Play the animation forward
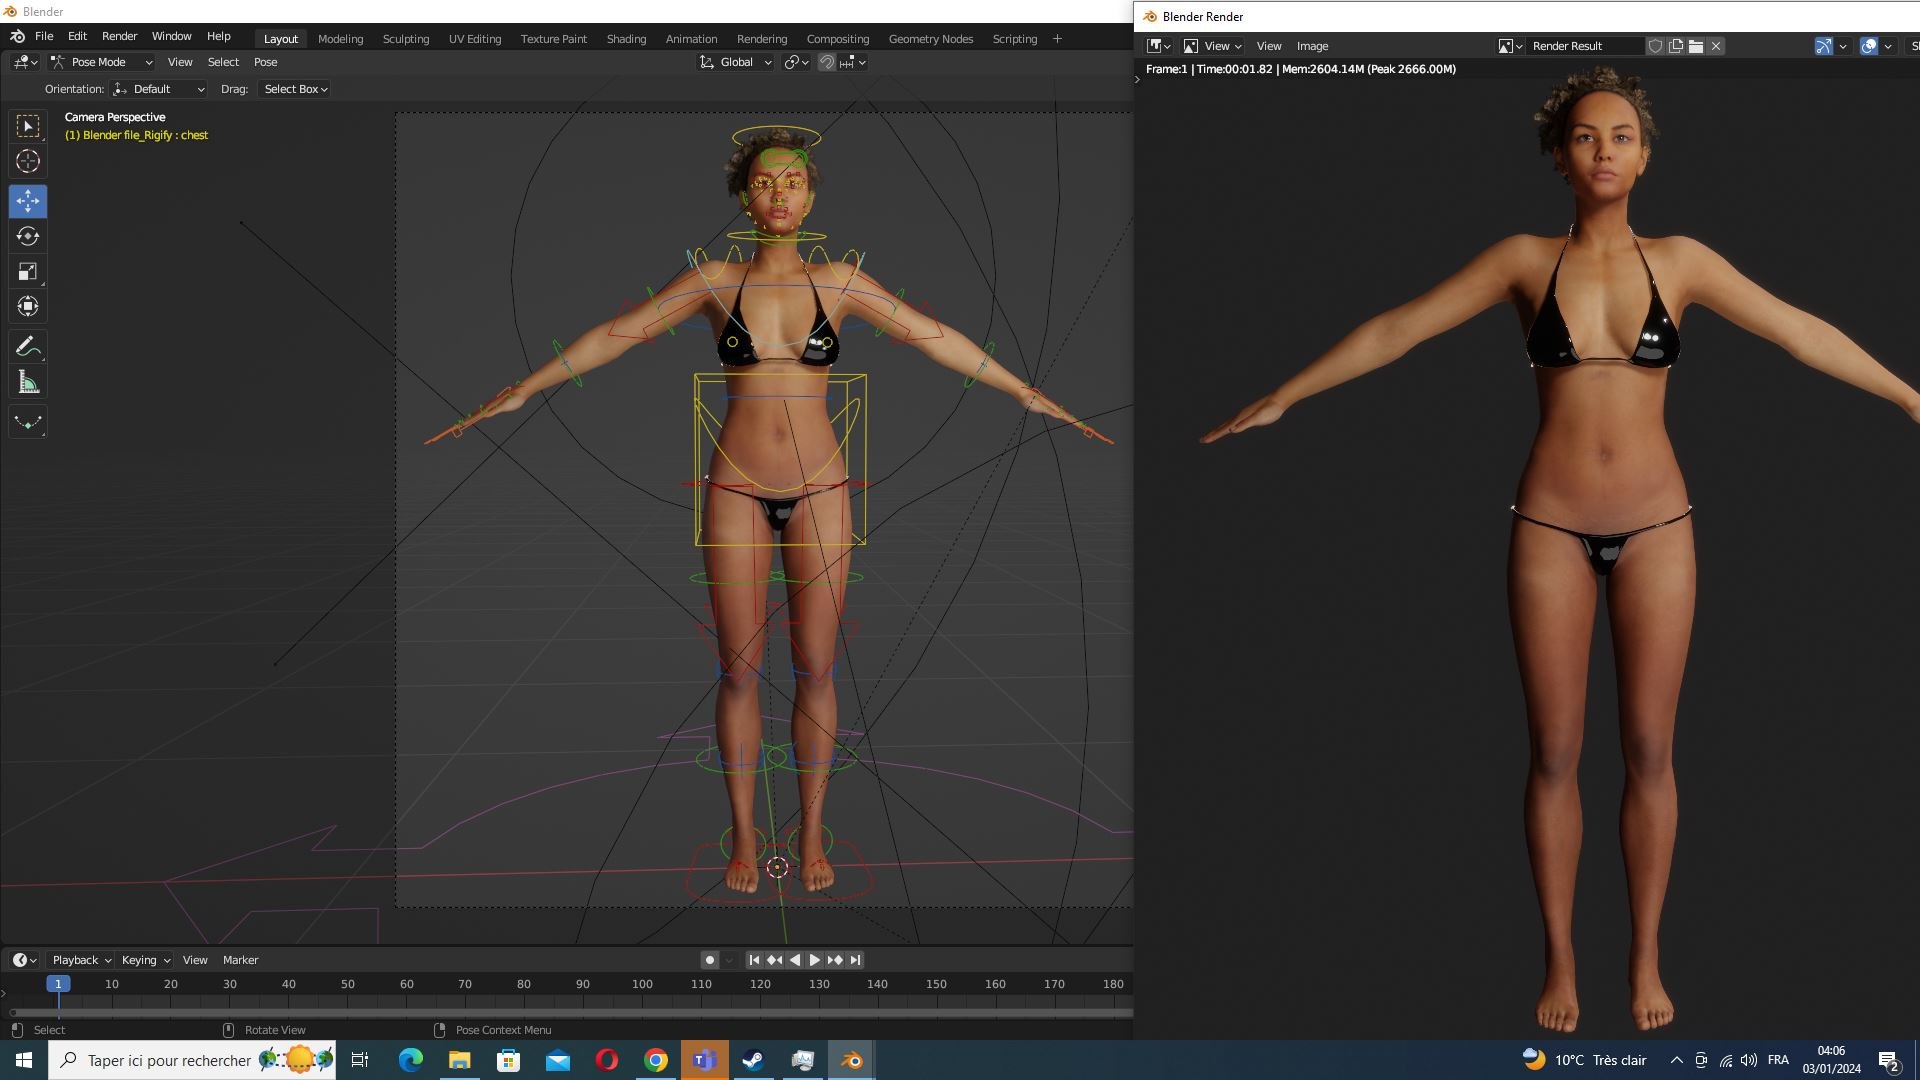This screenshot has height=1080, width=1920. click(x=814, y=960)
